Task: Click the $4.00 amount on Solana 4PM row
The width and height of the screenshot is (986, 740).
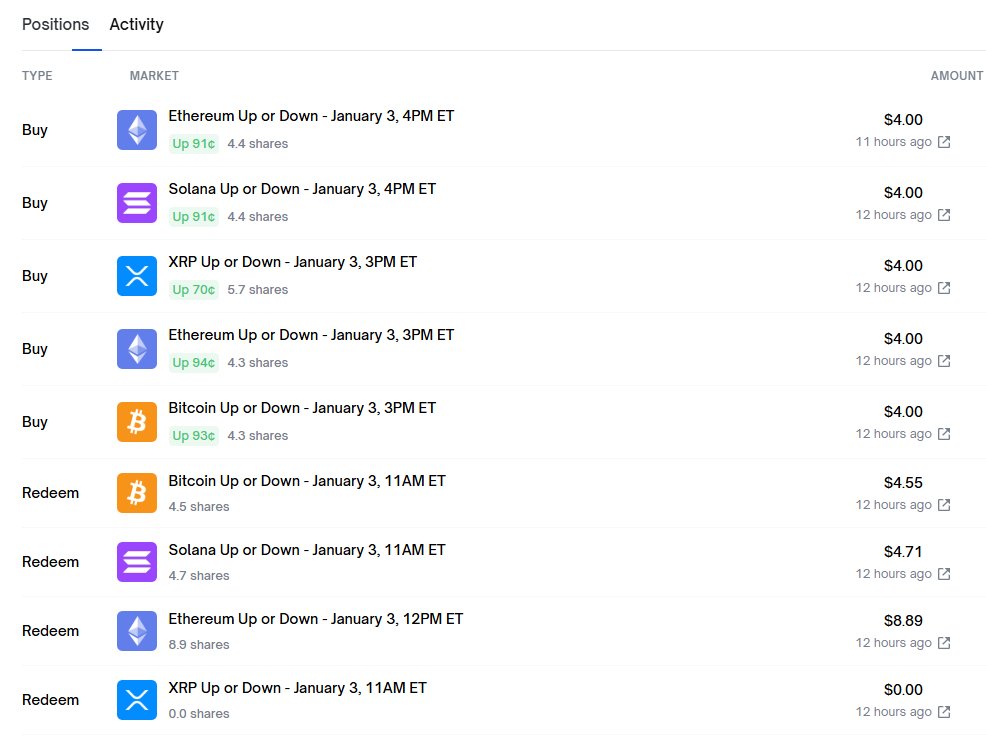Action: tap(903, 193)
